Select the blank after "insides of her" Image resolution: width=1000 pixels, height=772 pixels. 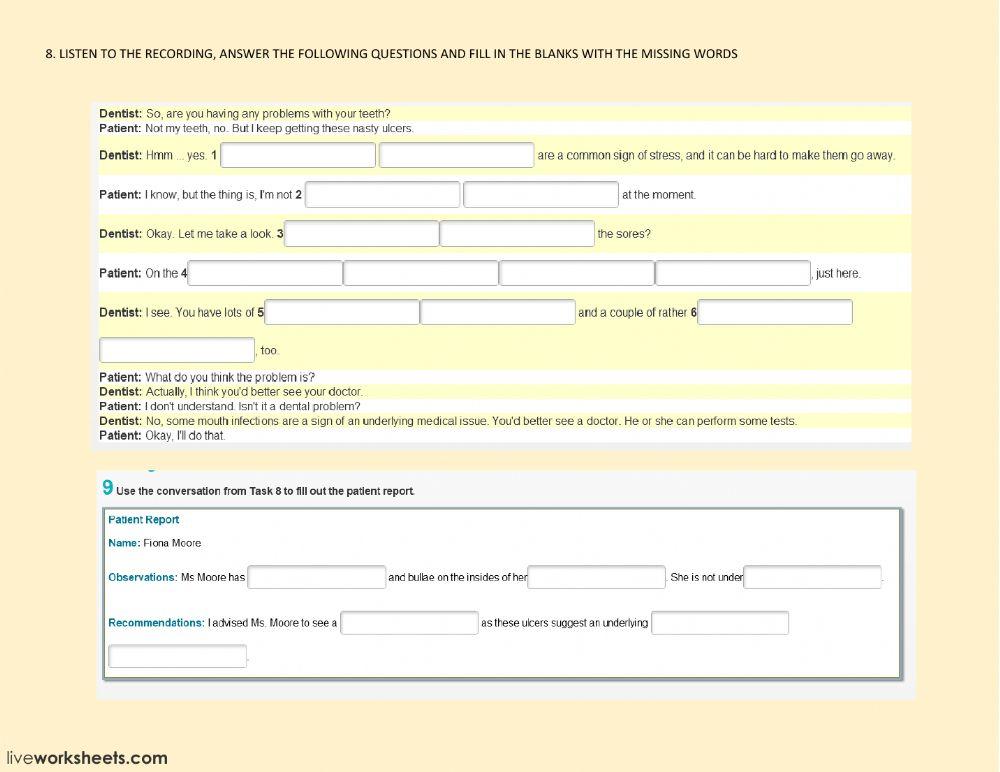click(x=597, y=577)
